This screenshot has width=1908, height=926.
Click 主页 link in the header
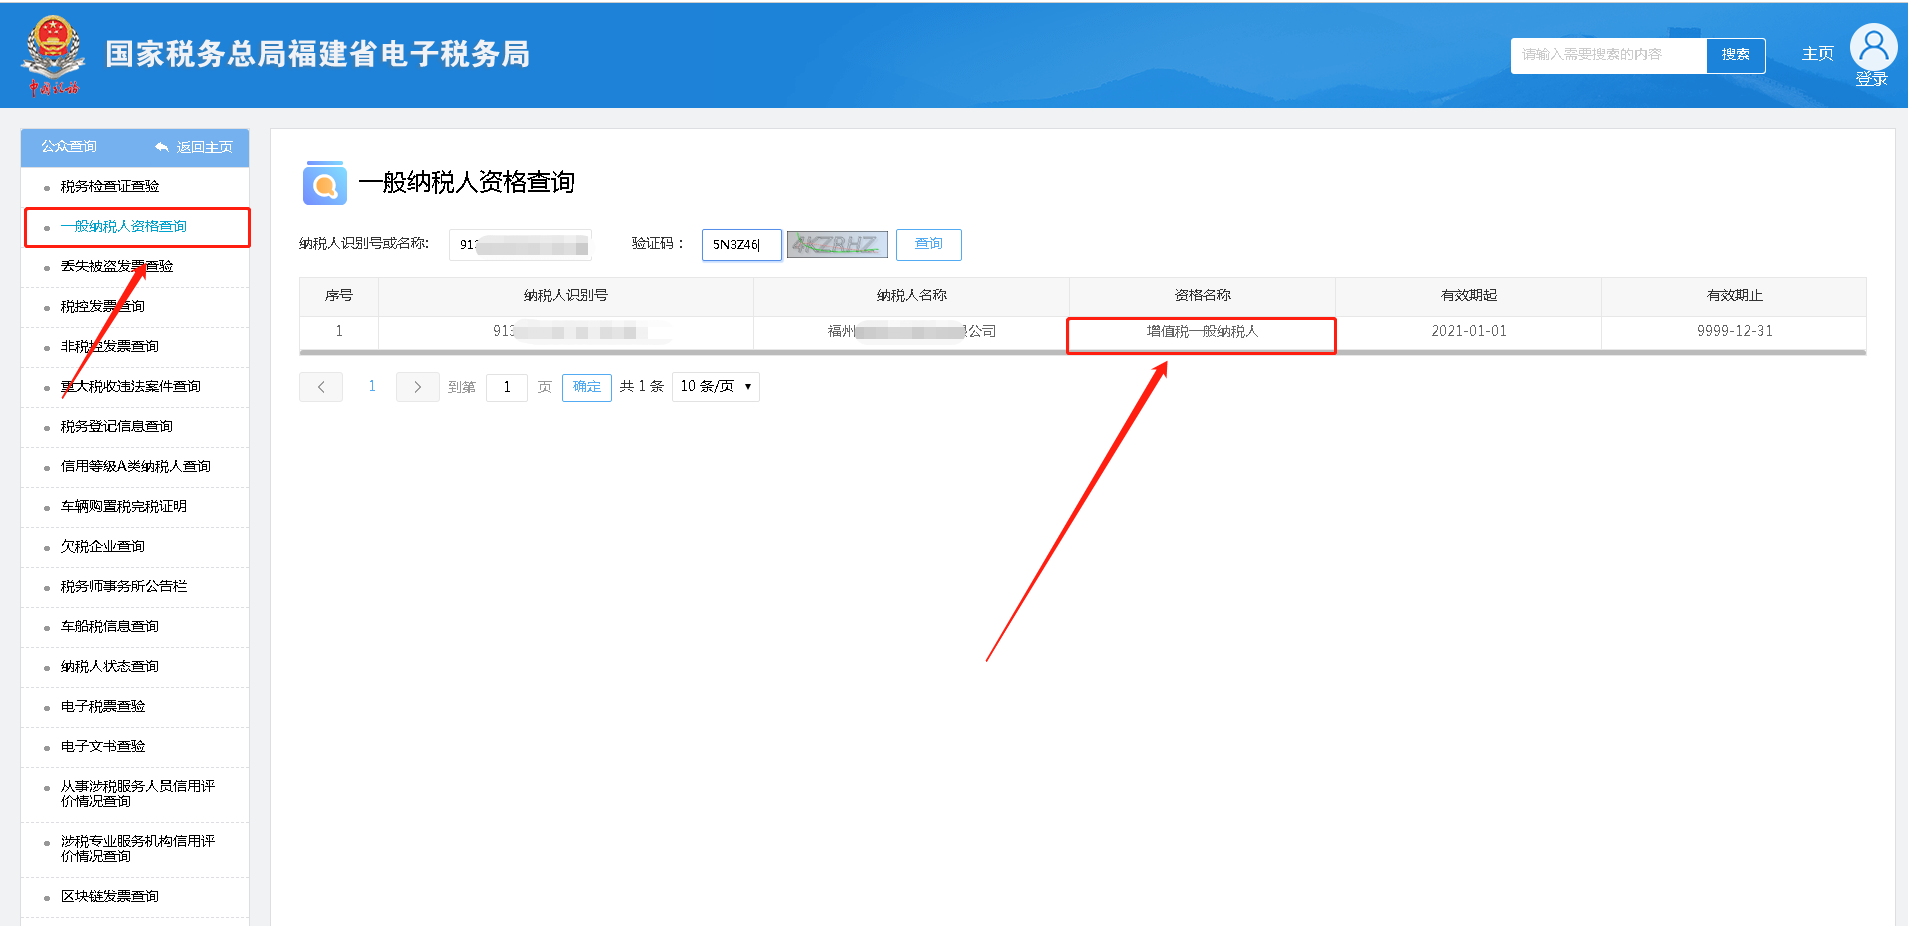point(1817,54)
